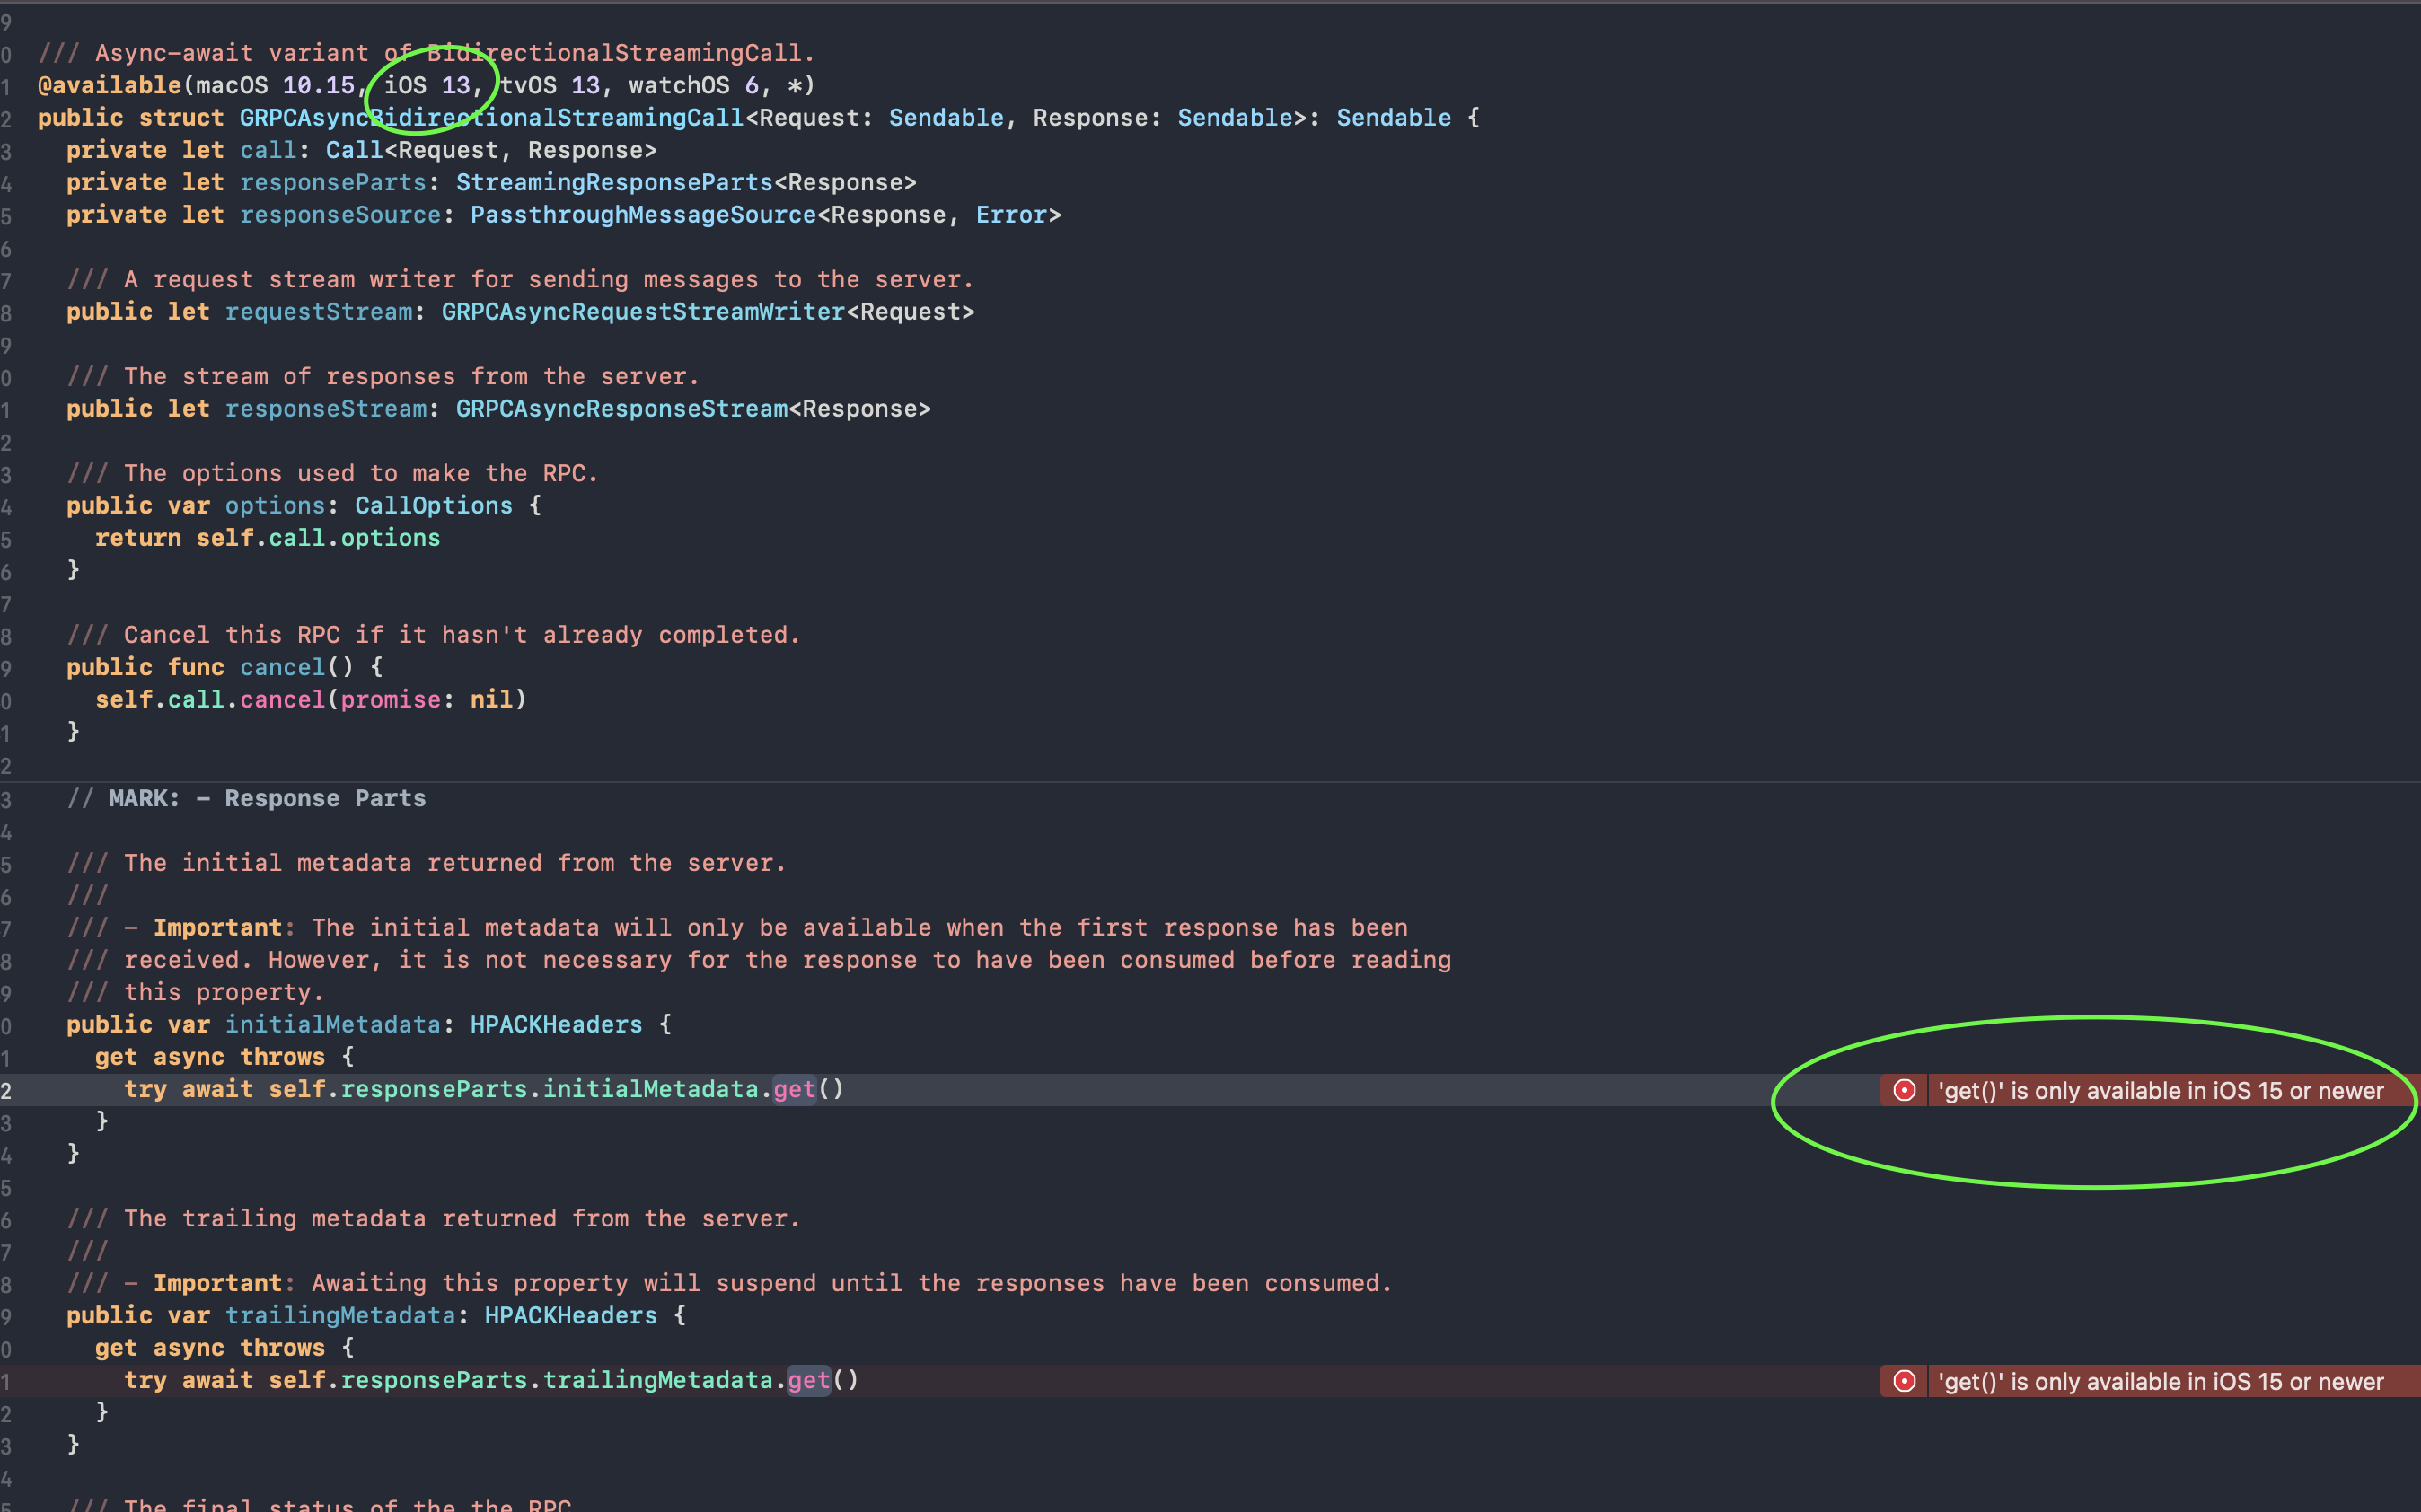Viewport: 2421px width, 1512px height.
Task: Click the responseStream property name
Action: (x=326, y=409)
